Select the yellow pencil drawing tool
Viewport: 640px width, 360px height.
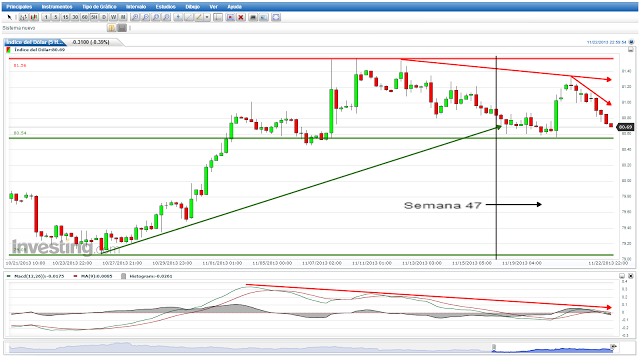[x=199, y=17]
